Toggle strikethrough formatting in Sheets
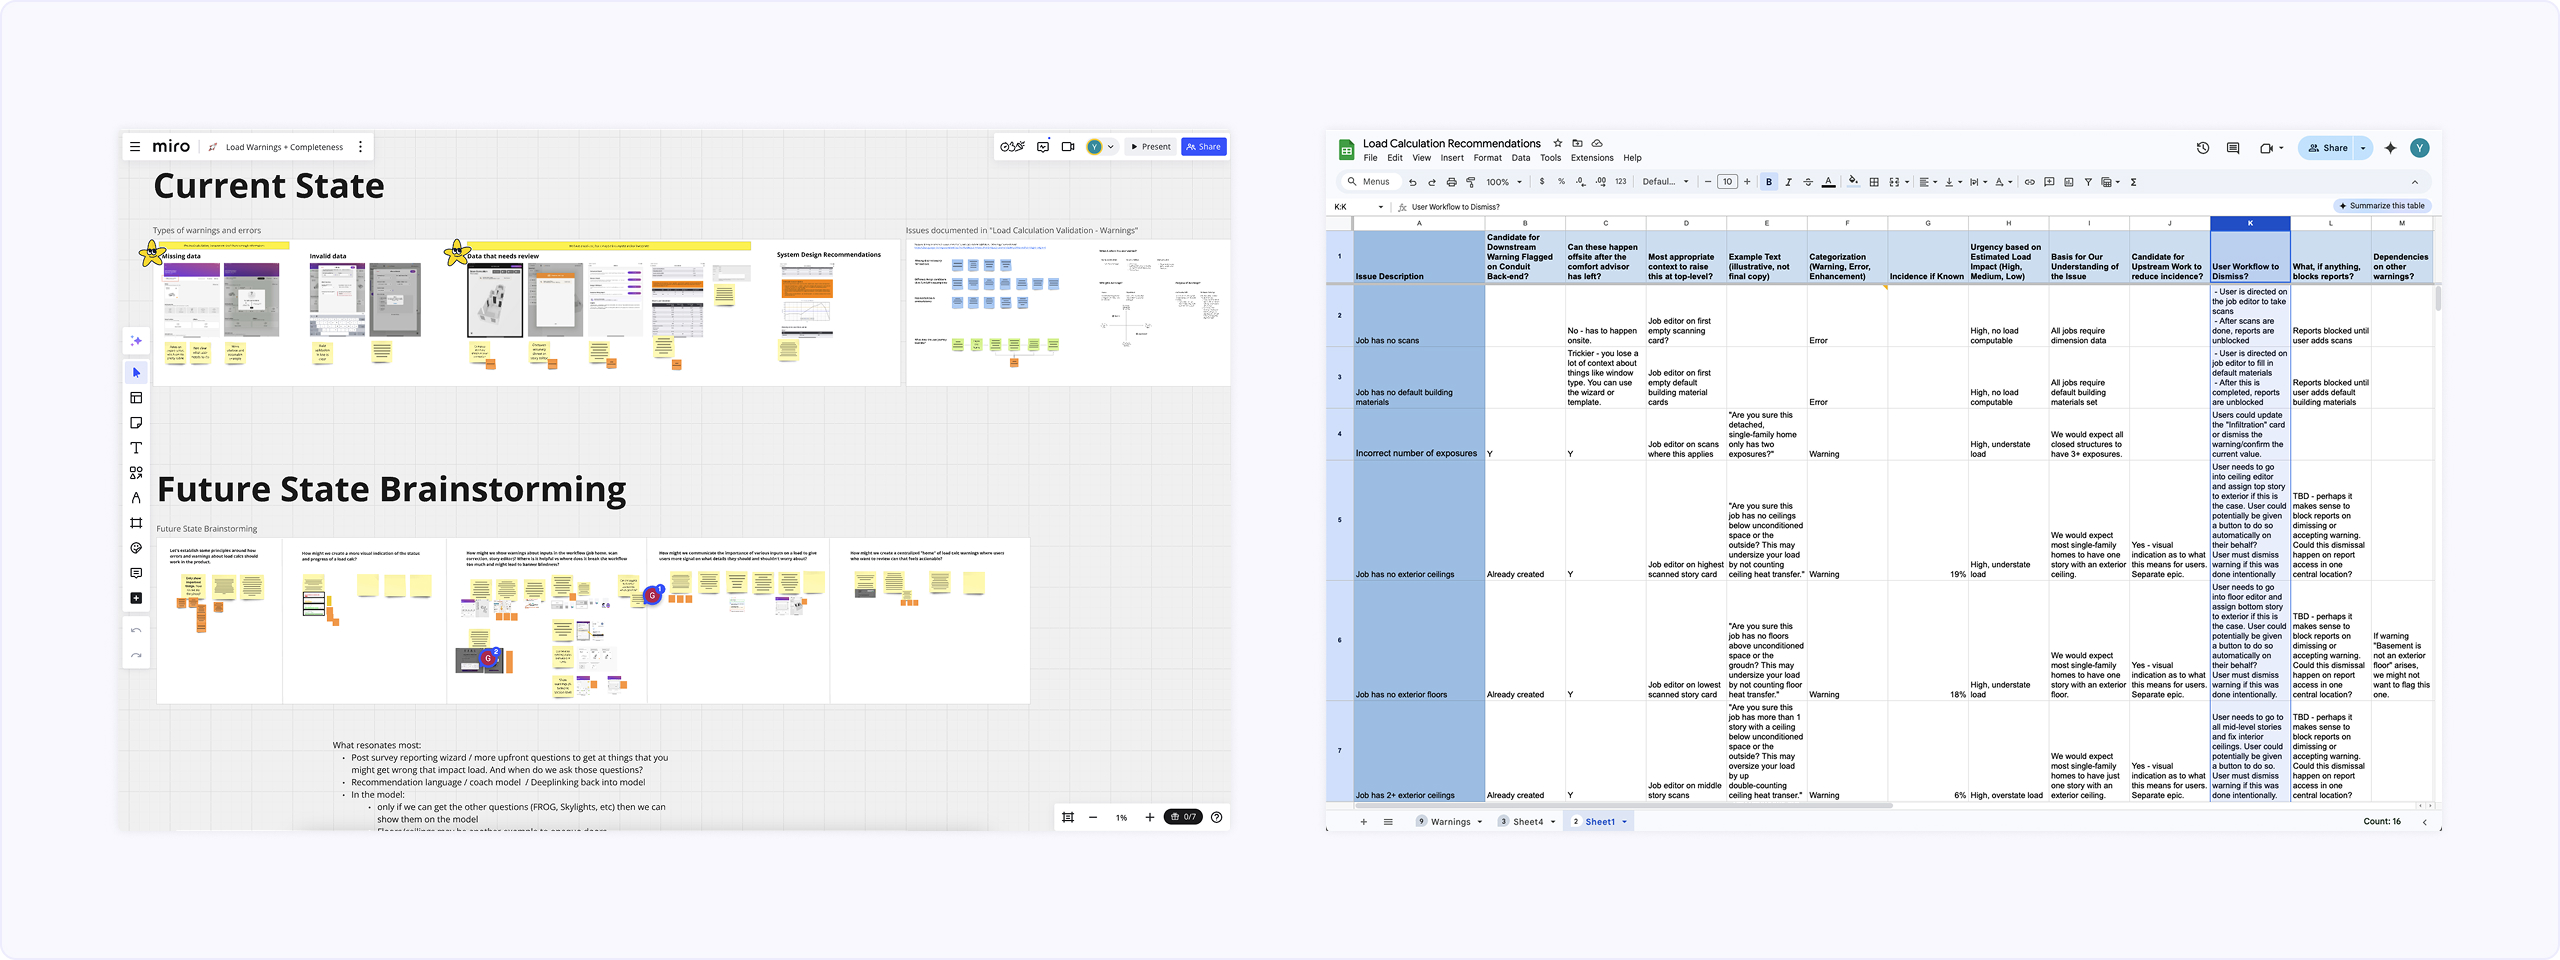 coord(1807,182)
